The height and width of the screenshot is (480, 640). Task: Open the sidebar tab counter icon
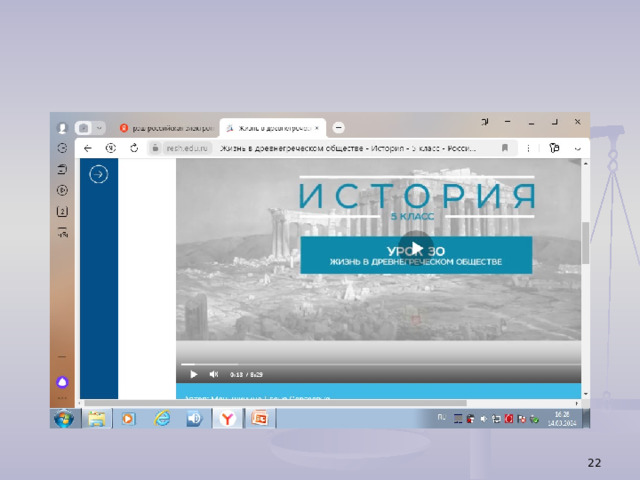click(62, 211)
